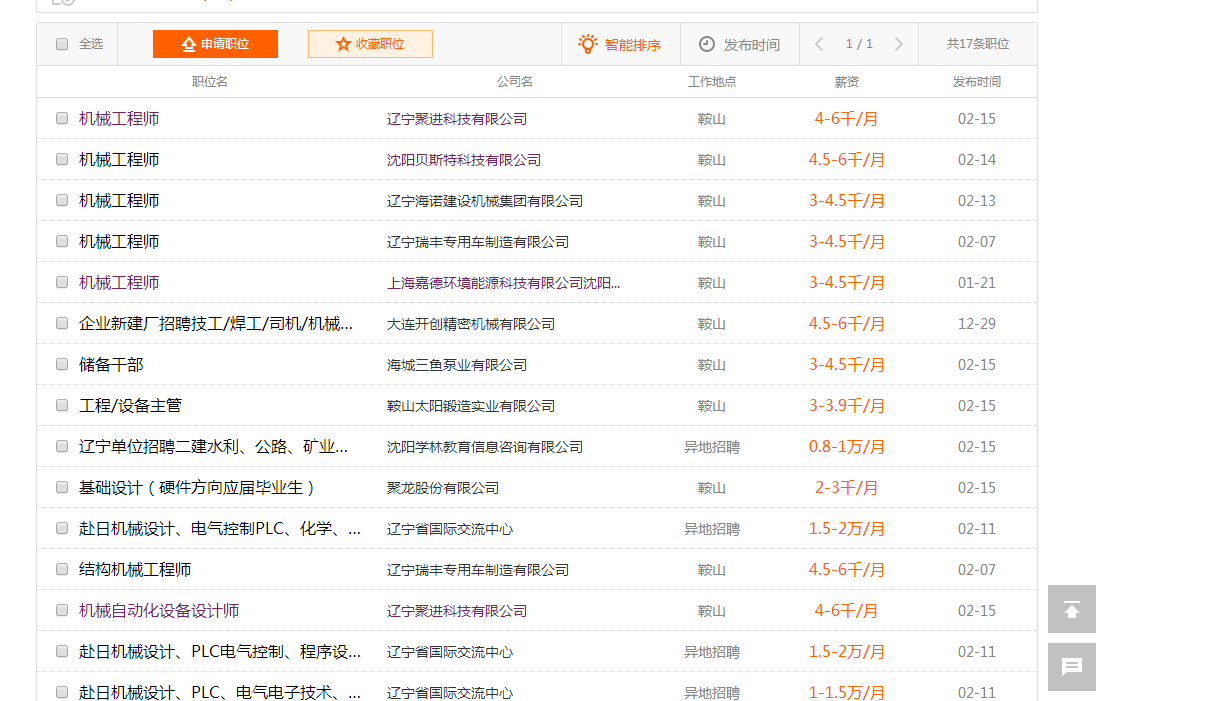Viewport: 1212px width, 701px height.
Task: Click the 收藏职位 star button
Action: (x=370, y=44)
